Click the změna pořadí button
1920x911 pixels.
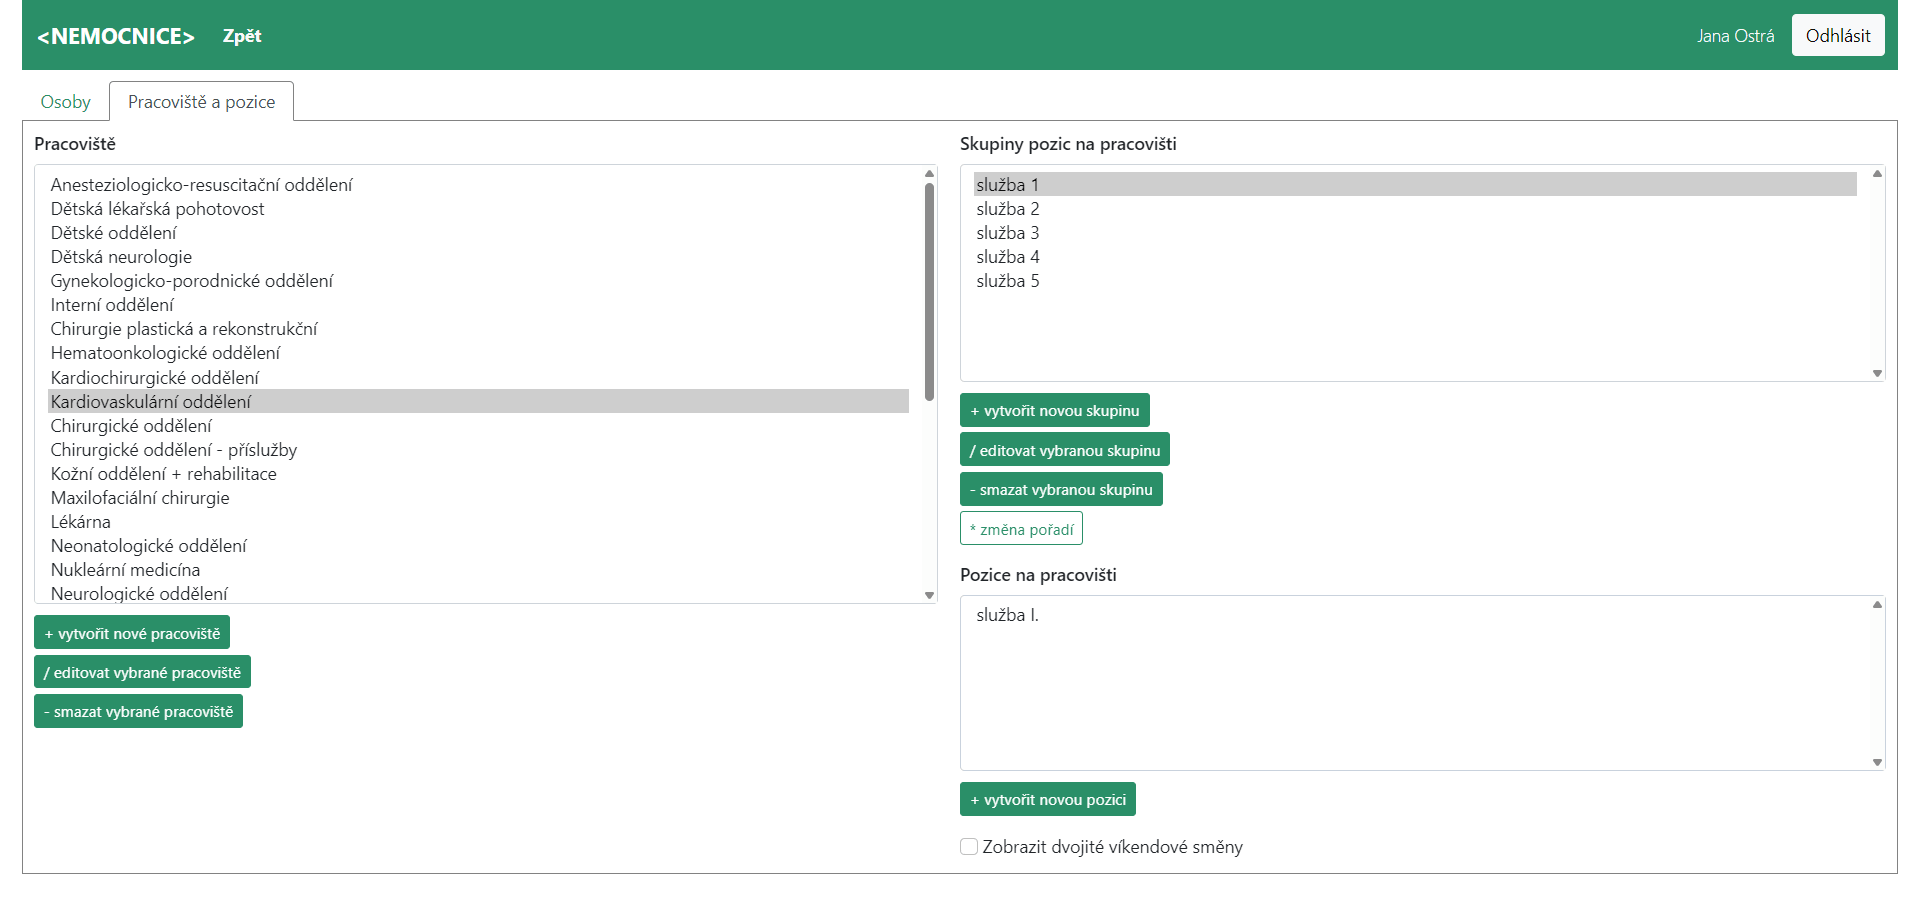[1021, 529]
